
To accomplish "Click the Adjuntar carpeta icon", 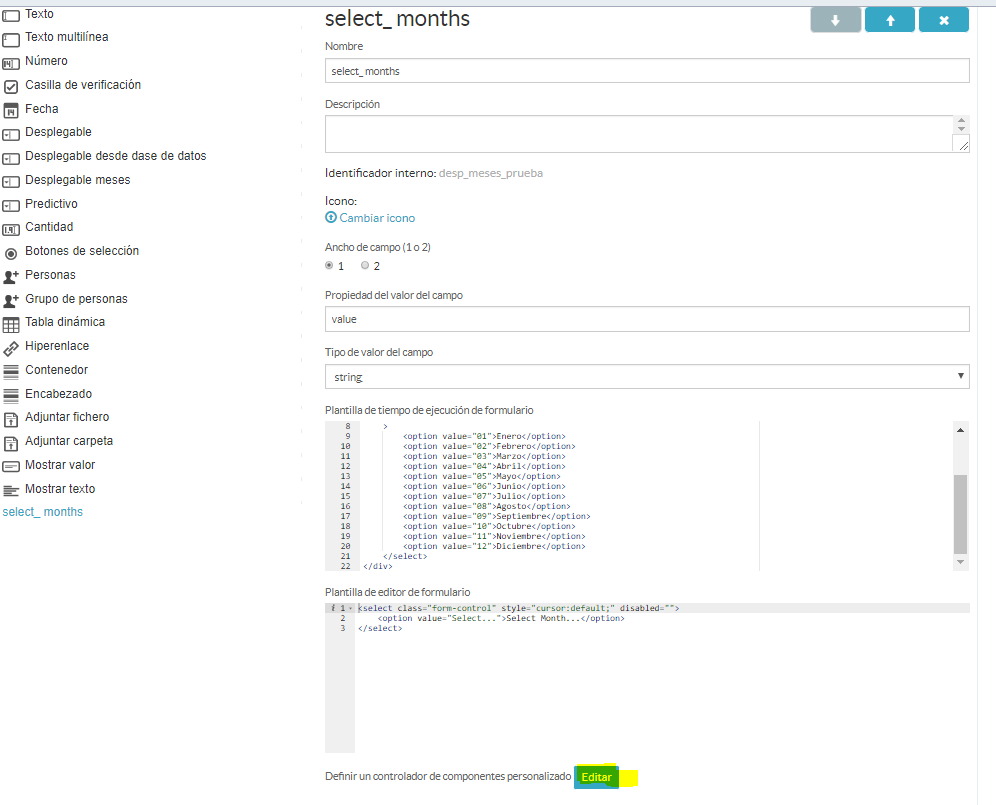I will click(11, 443).
